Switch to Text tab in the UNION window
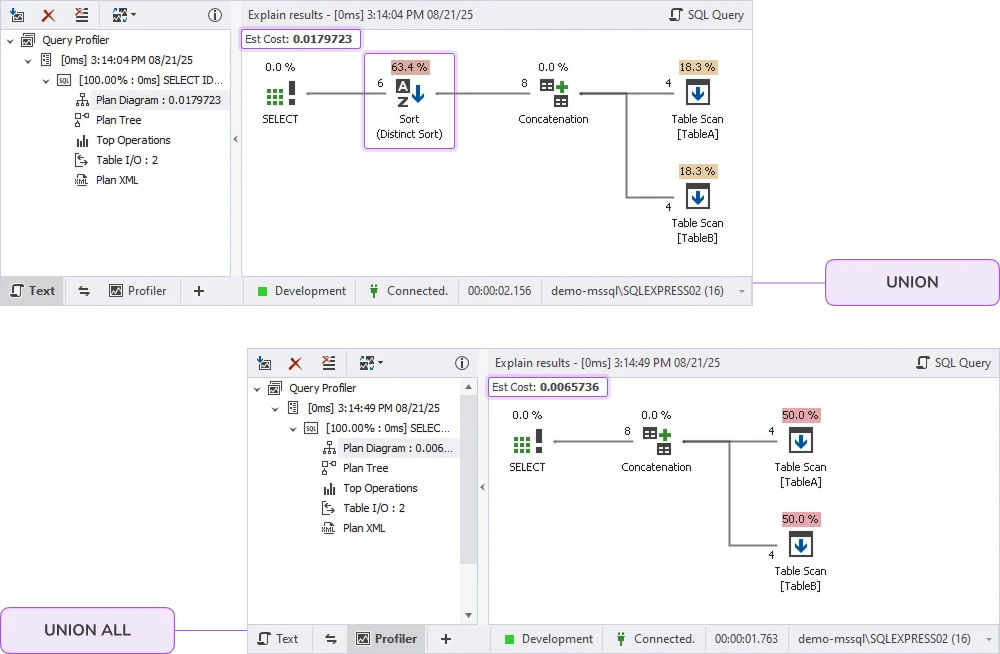Viewport: 1000px width, 654px height. [33, 291]
